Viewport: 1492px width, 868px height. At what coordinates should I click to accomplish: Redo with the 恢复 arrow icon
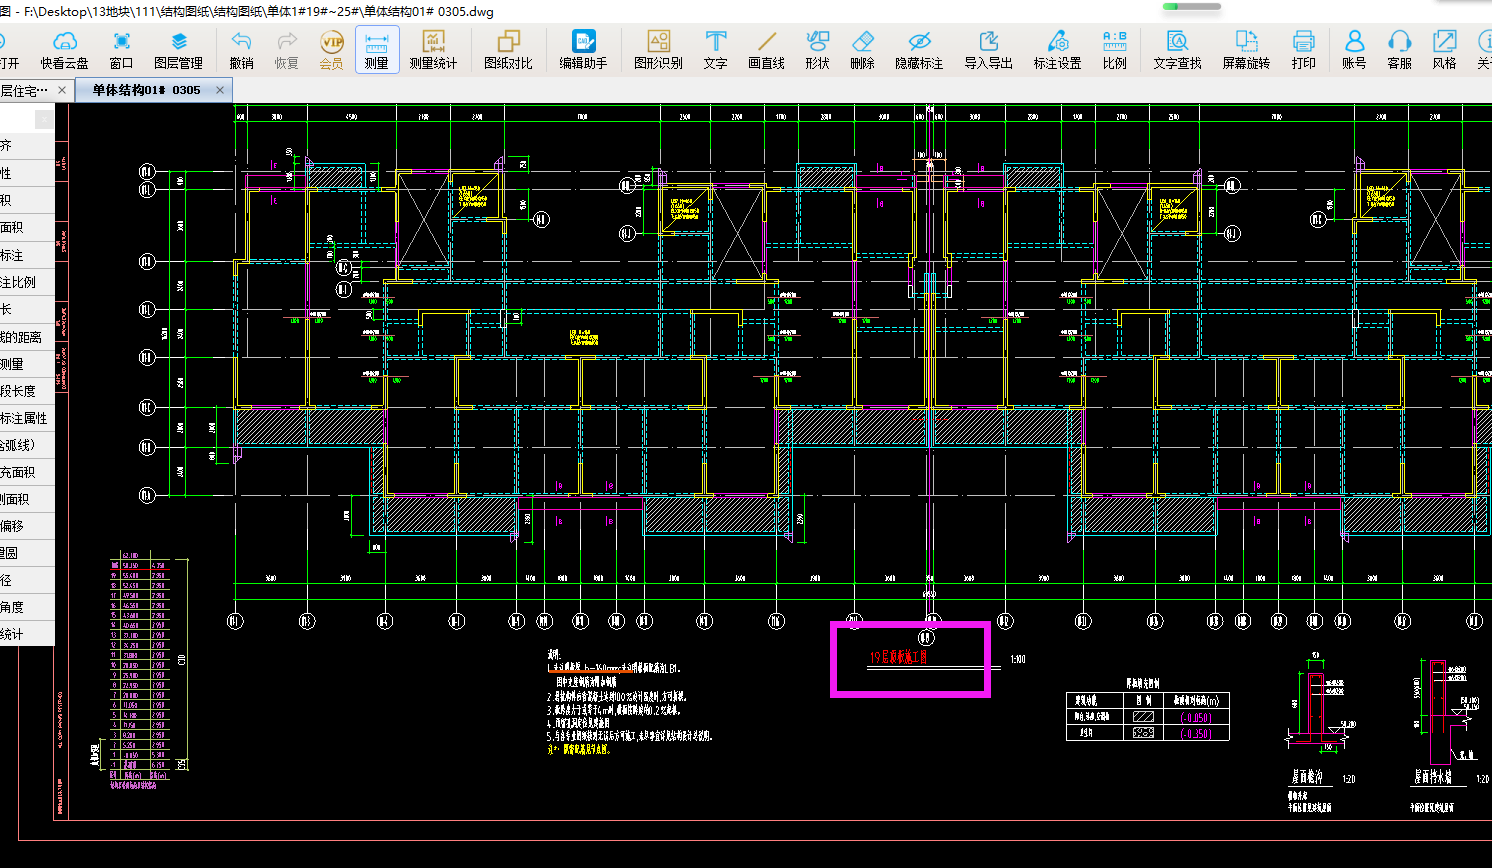[x=287, y=49]
